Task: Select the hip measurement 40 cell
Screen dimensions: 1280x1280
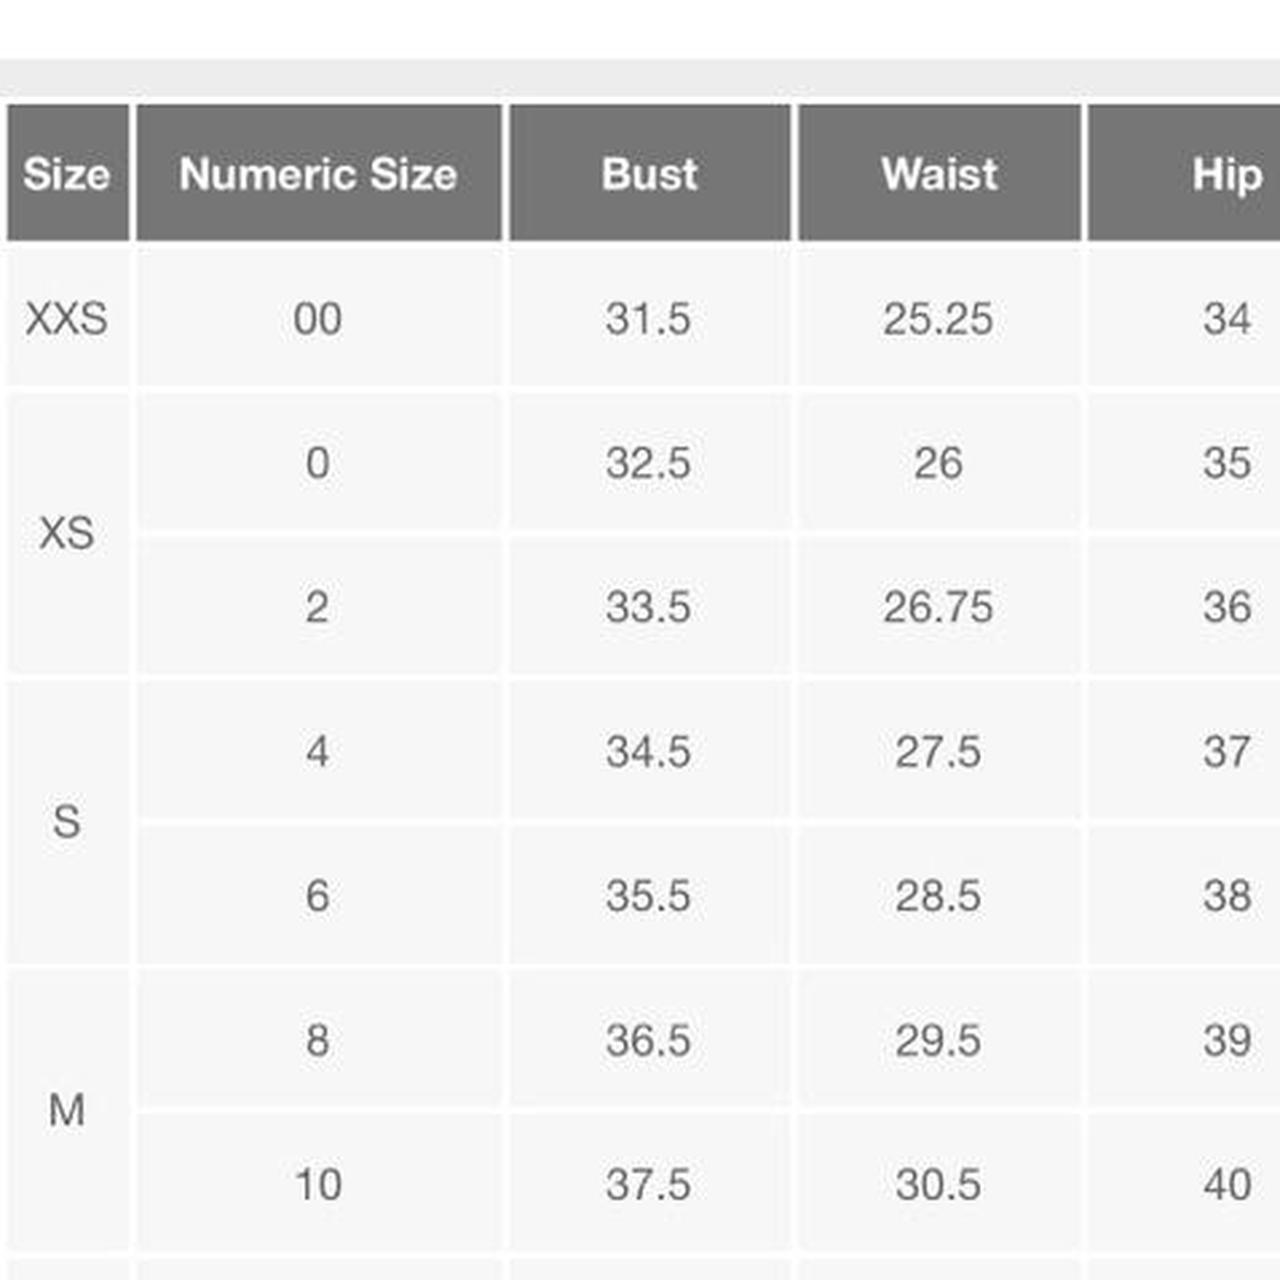Action: tap(1226, 1184)
